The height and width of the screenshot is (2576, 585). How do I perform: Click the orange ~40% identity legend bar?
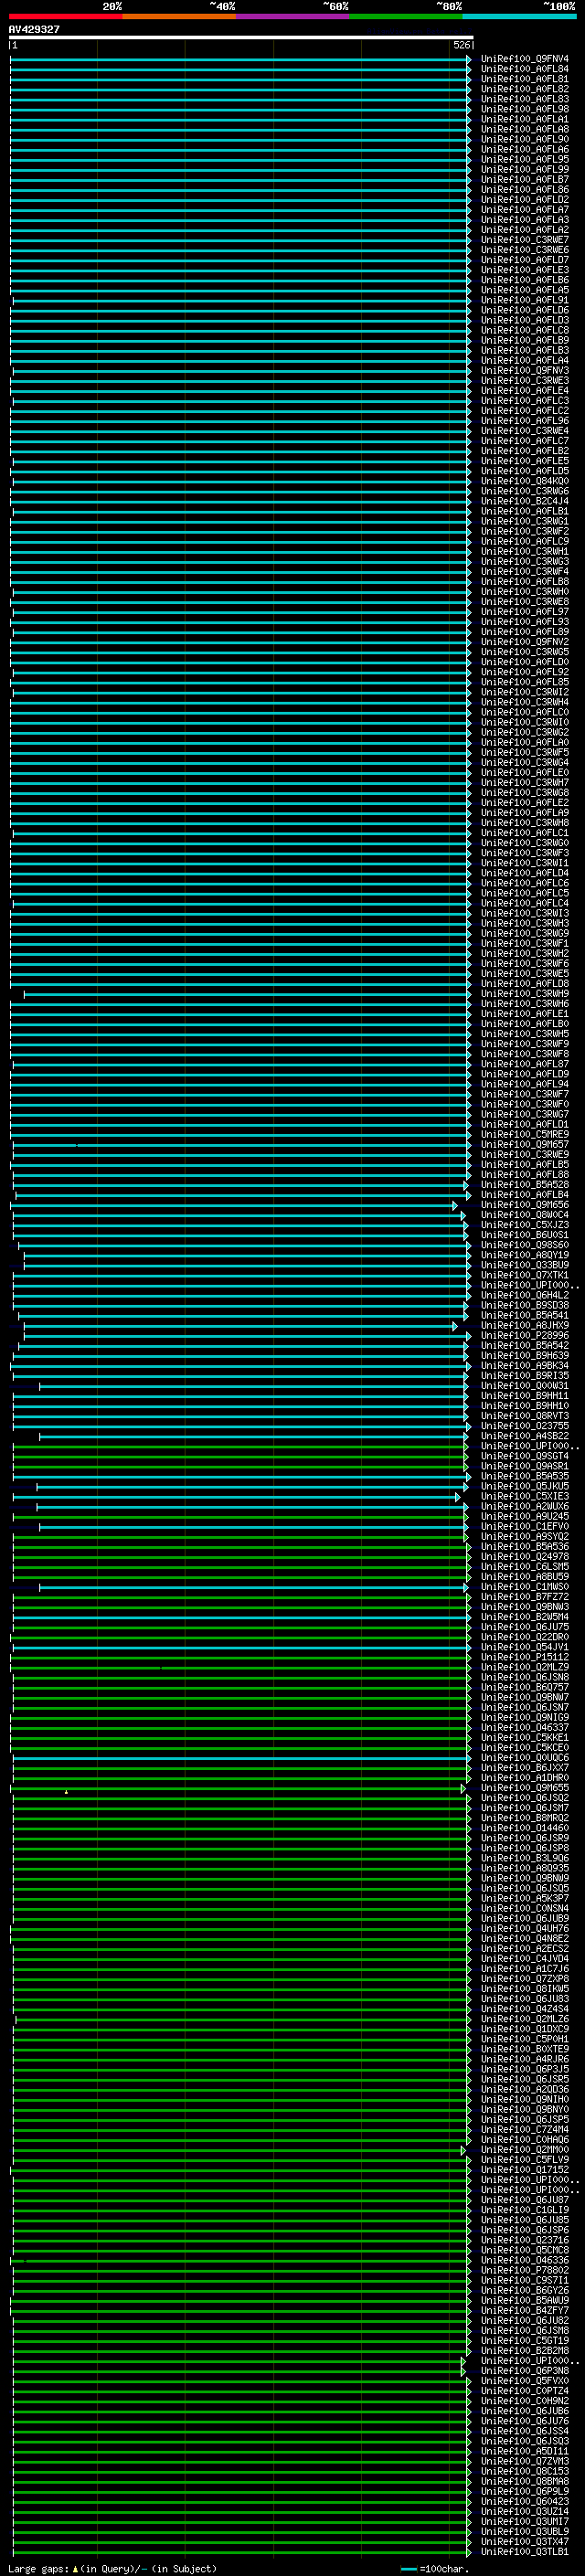click(x=180, y=17)
